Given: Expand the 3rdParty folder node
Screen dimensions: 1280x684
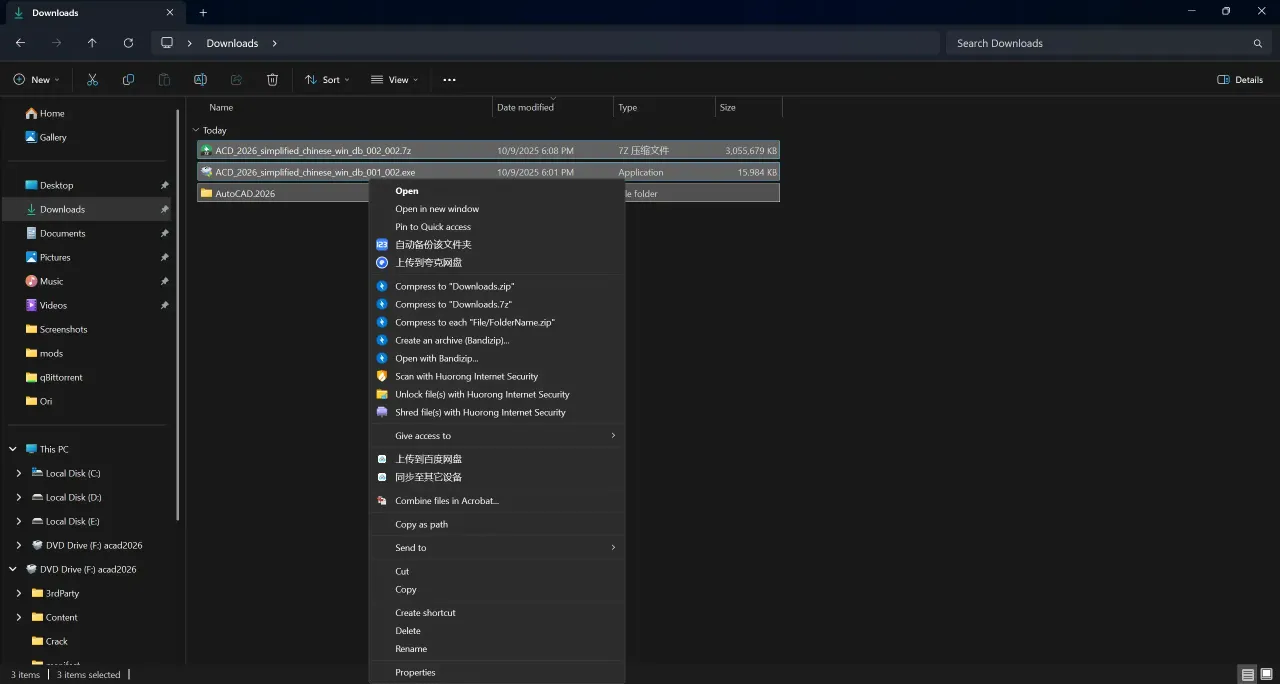Looking at the screenshot, I should (19, 593).
